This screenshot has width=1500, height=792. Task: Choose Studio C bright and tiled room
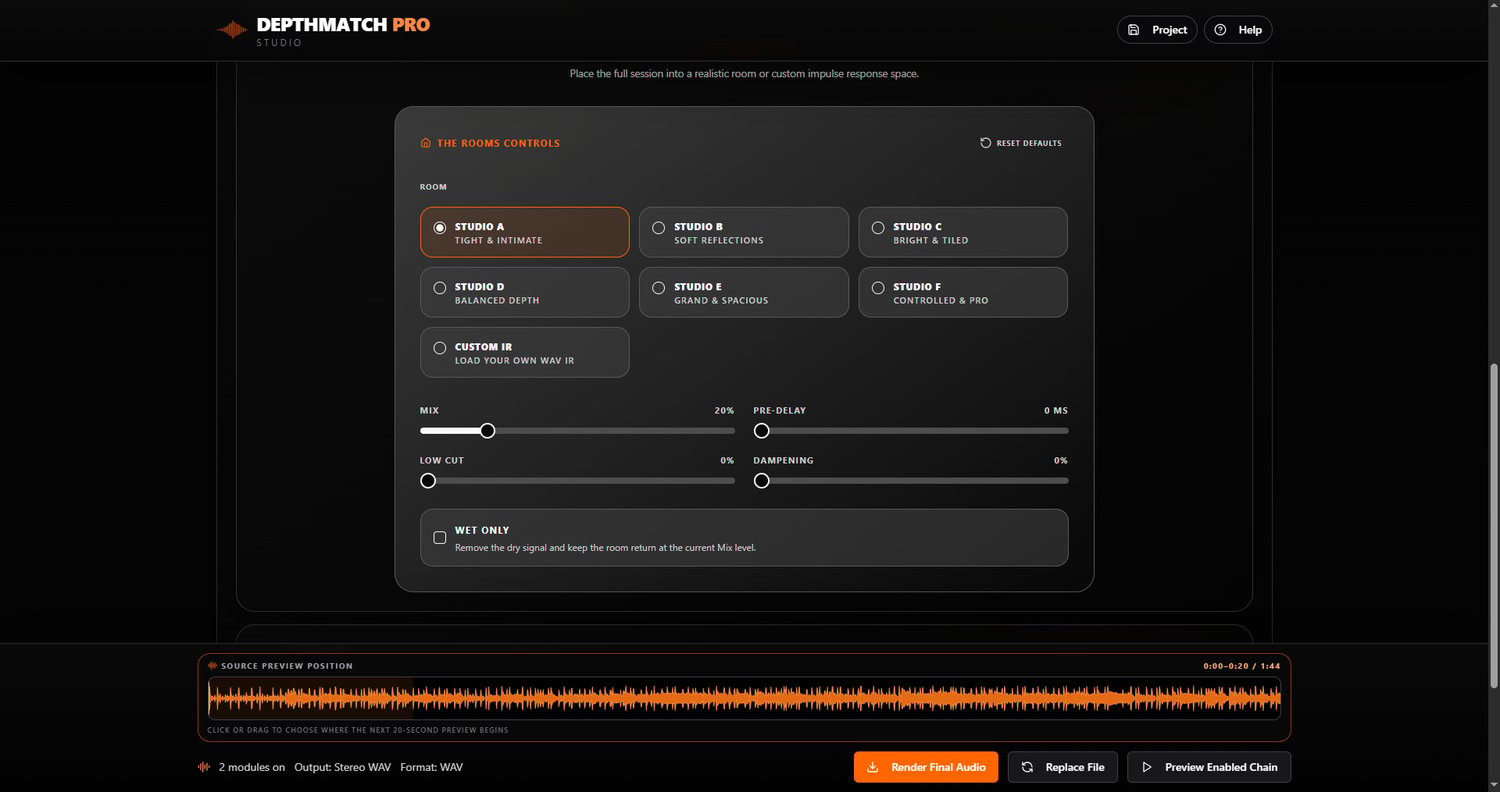pos(963,232)
